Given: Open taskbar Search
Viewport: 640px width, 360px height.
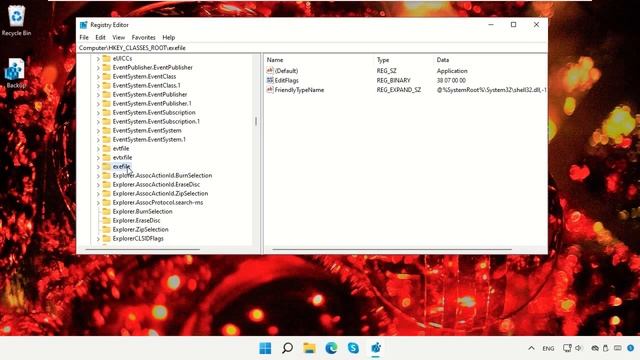Looking at the screenshot, I should click(287, 348).
